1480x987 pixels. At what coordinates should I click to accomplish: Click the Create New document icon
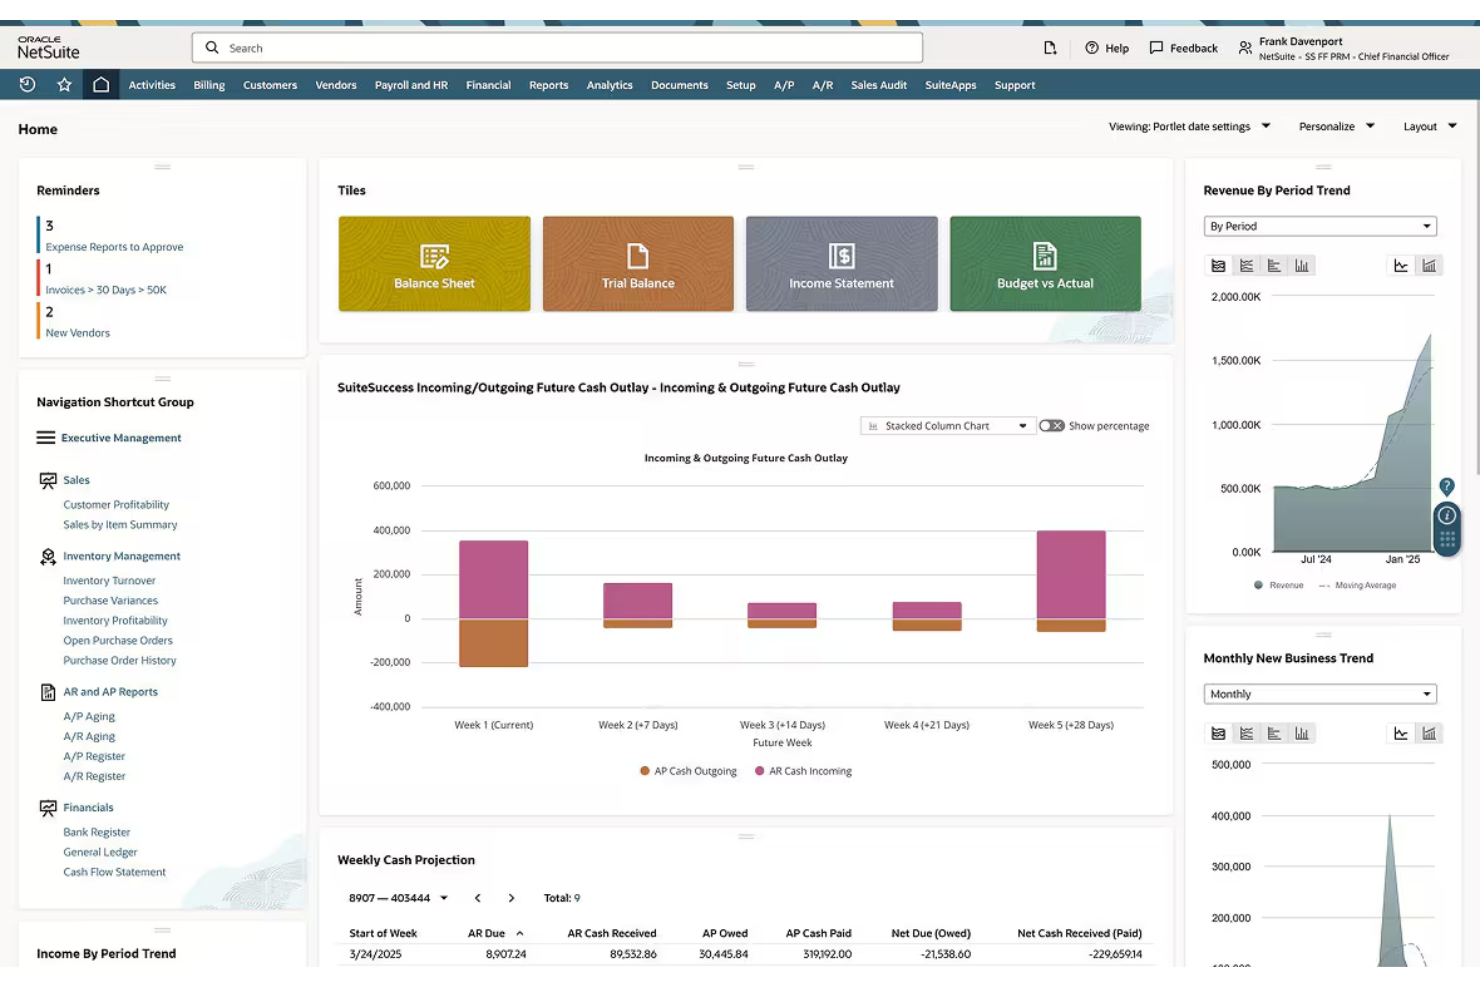pyautogui.click(x=1048, y=47)
